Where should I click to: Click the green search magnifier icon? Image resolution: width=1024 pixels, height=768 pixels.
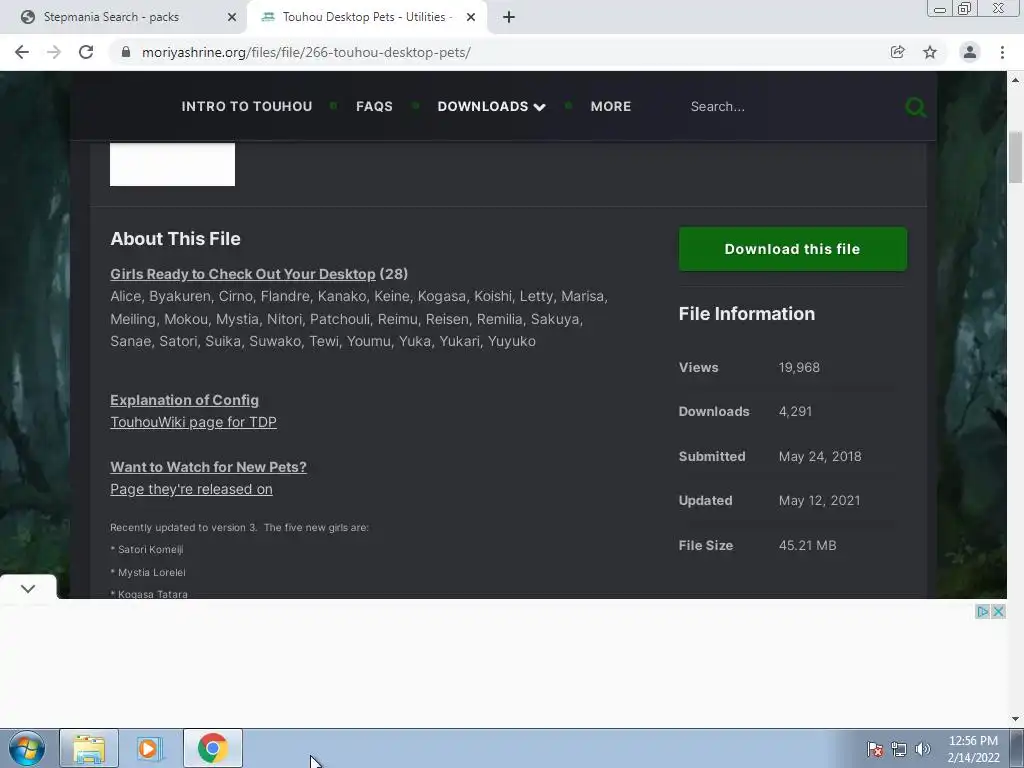[x=916, y=107]
